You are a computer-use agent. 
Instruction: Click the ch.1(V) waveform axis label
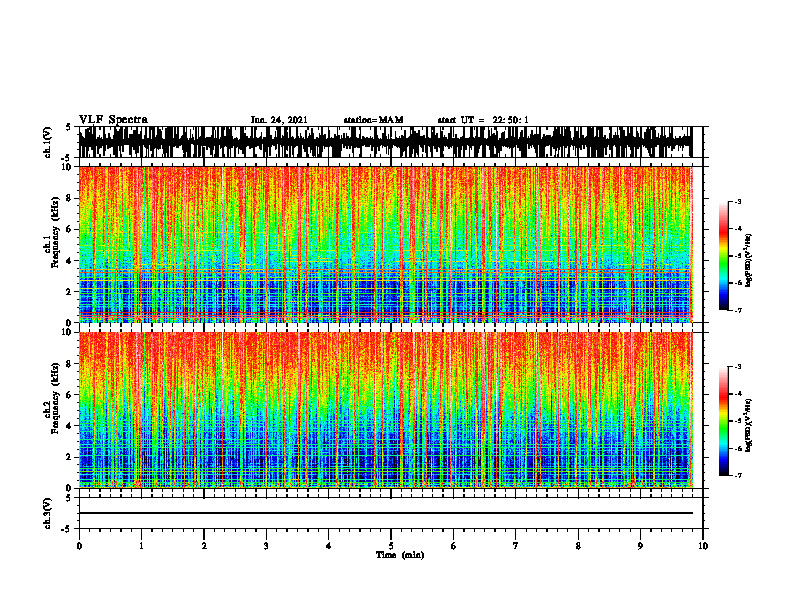point(47,142)
